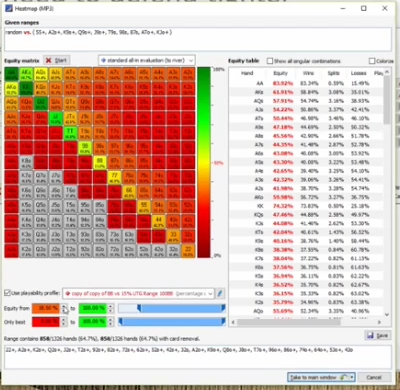Viewport: 400px width, 390px height.
Task: Decrease the Only best 'to' value with down arrow
Action: (x=111, y=324)
